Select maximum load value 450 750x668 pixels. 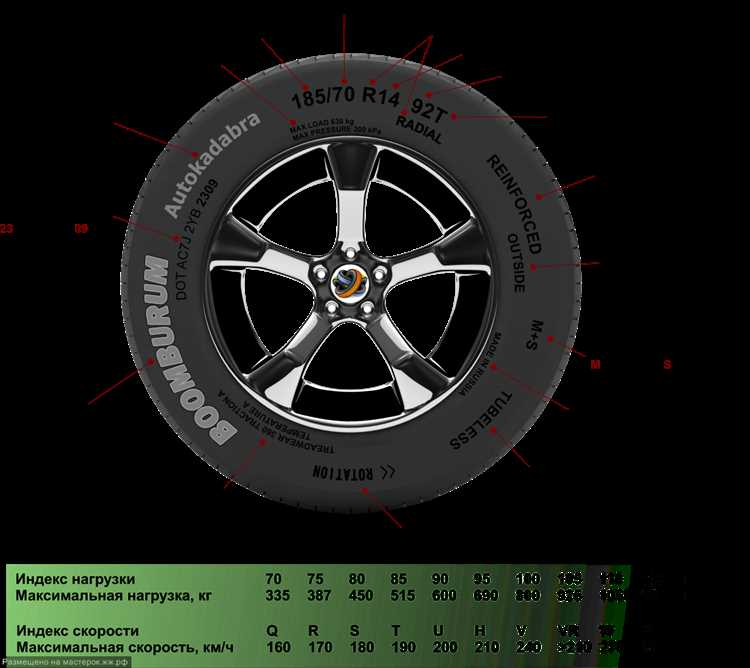tap(361, 595)
